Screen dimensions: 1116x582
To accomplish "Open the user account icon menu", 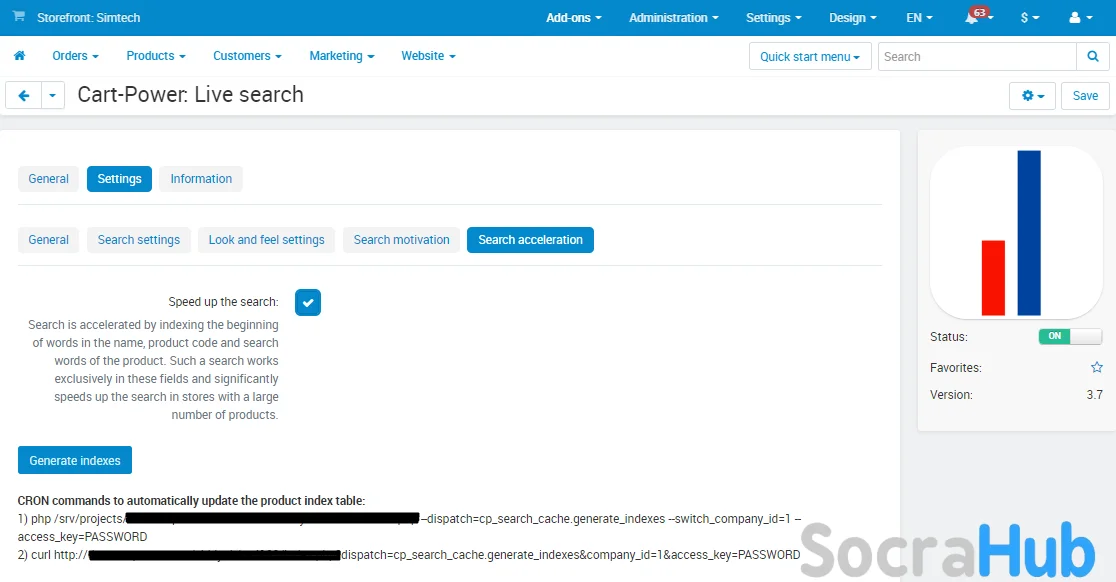I will coord(1080,18).
